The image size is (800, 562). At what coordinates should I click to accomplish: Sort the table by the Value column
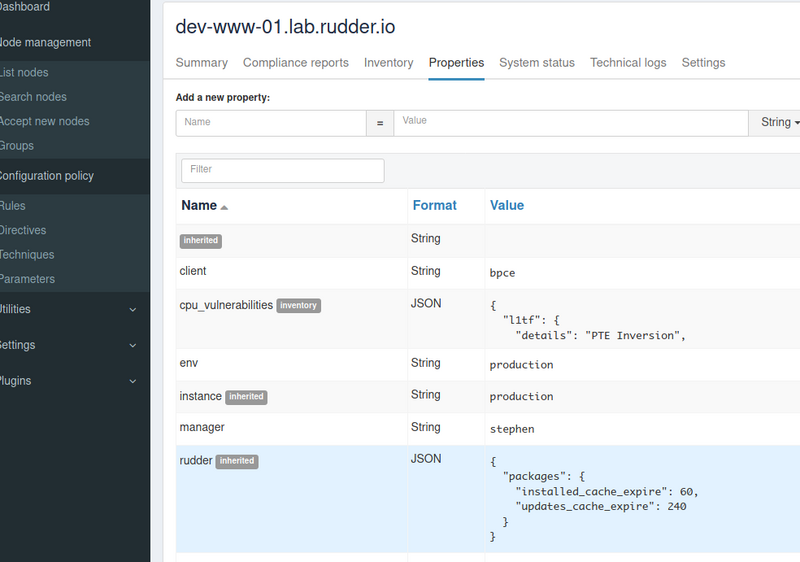click(x=507, y=206)
